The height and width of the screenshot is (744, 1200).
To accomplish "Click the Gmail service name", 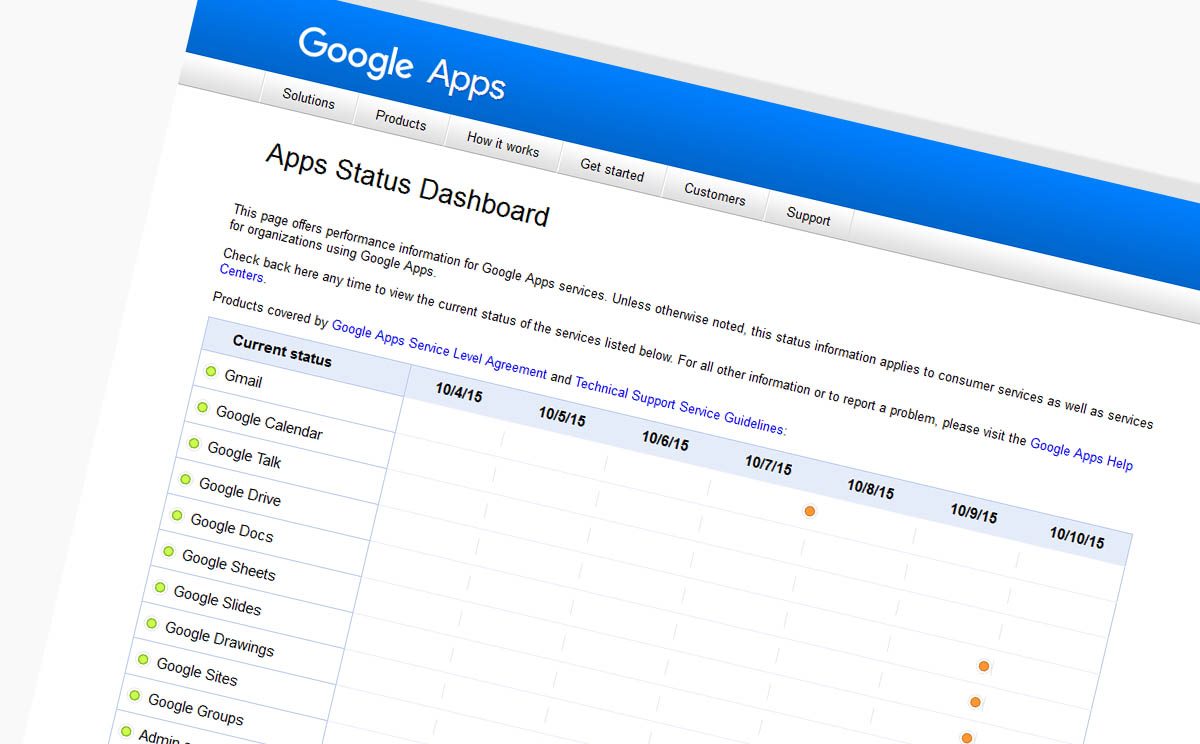I will (243, 379).
